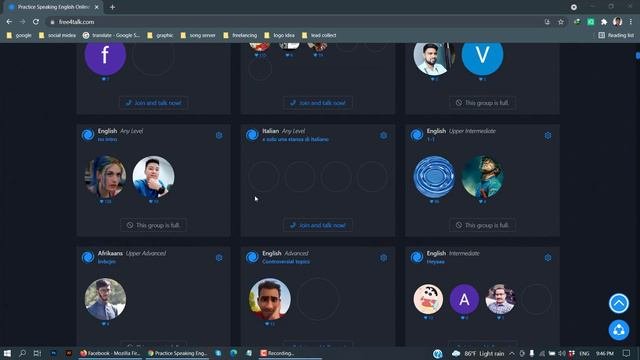Bookmark this page with the star icon
Image resolution: width=640 pixels, height=360 pixels.
coord(561,22)
